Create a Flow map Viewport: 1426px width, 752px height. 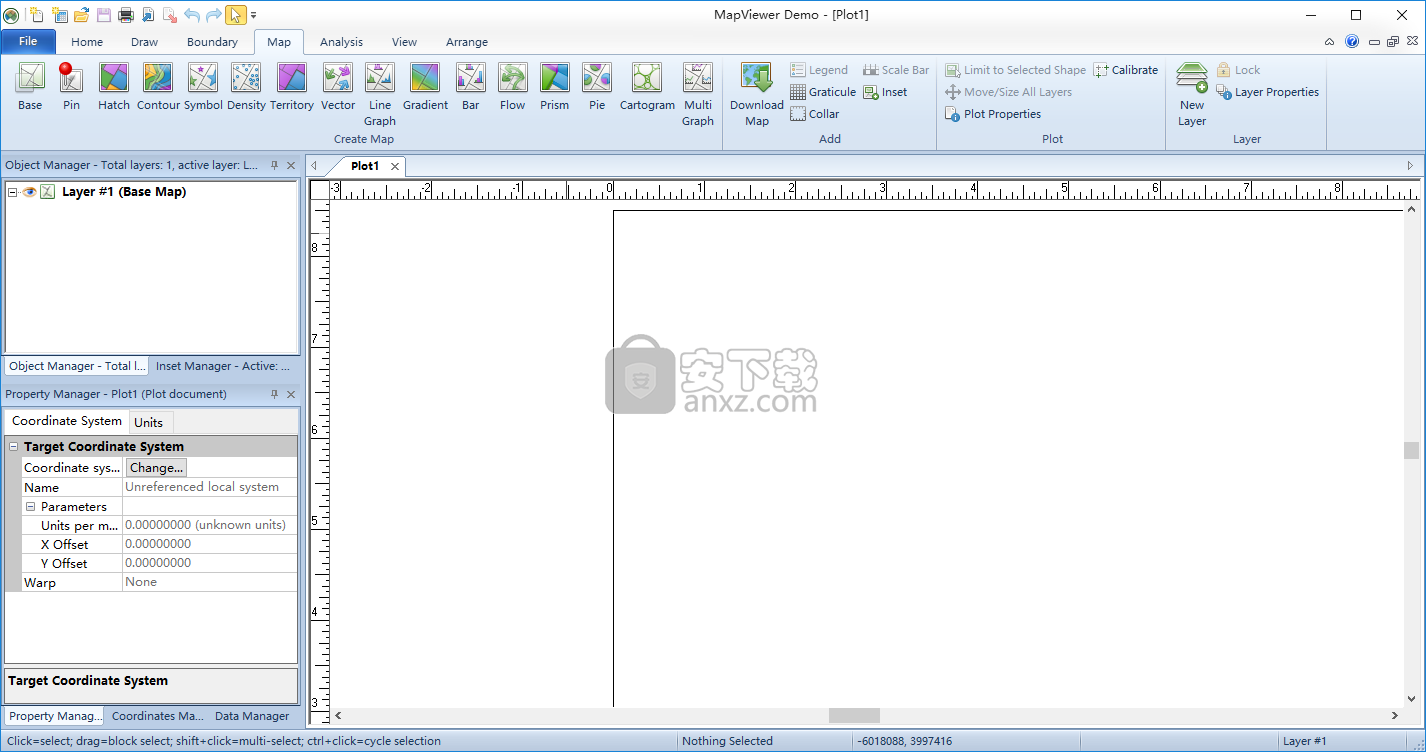[x=513, y=87]
